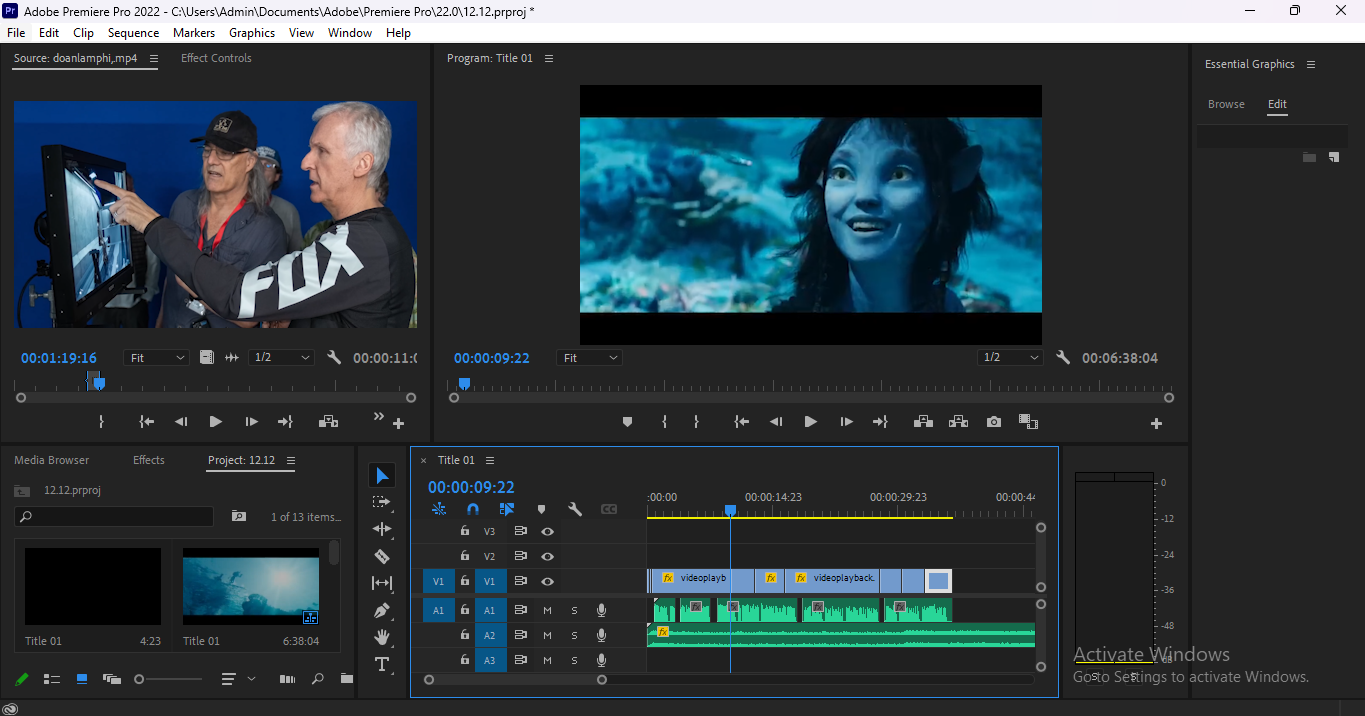Image resolution: width=1365 pixels, height=716 pixels.
Task: Select the Selection tool arrow
Action: pos(382,475)
